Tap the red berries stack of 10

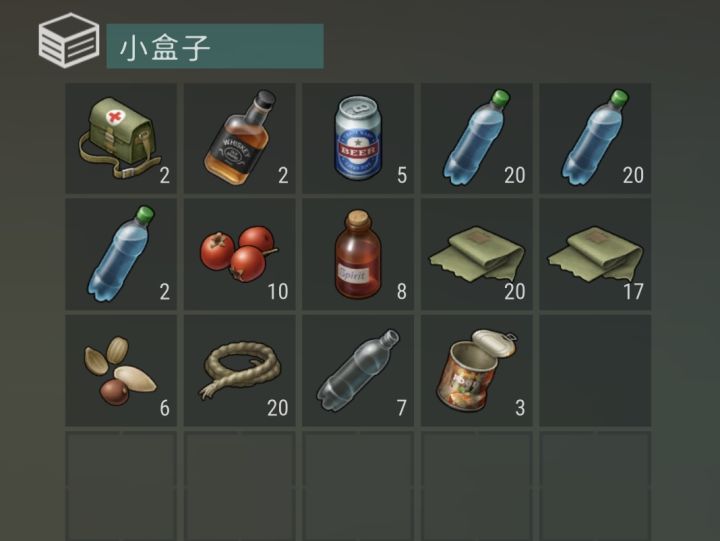(240, 254)
